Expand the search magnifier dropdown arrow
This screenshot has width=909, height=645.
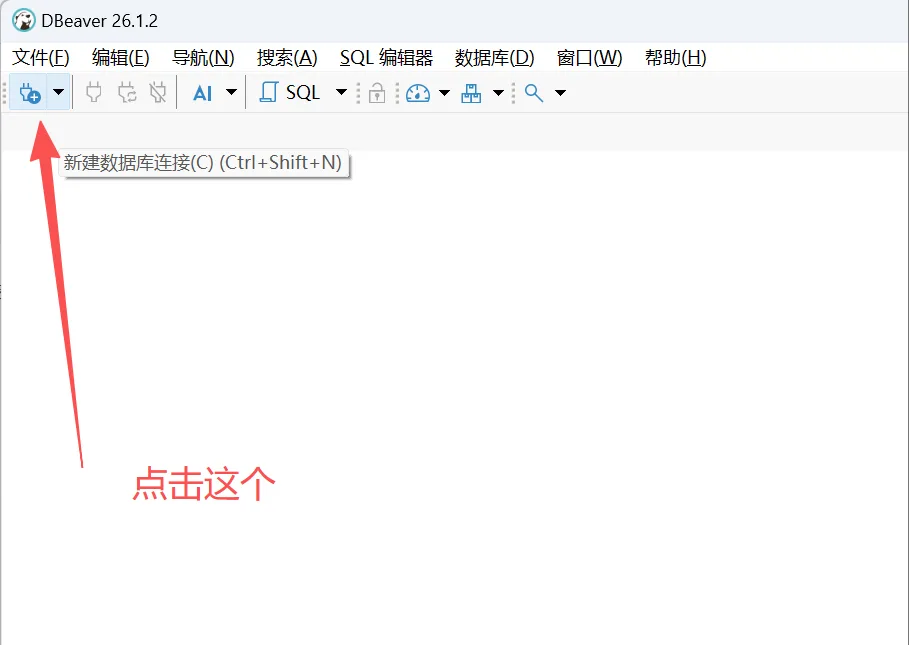[x=560, y=92]
